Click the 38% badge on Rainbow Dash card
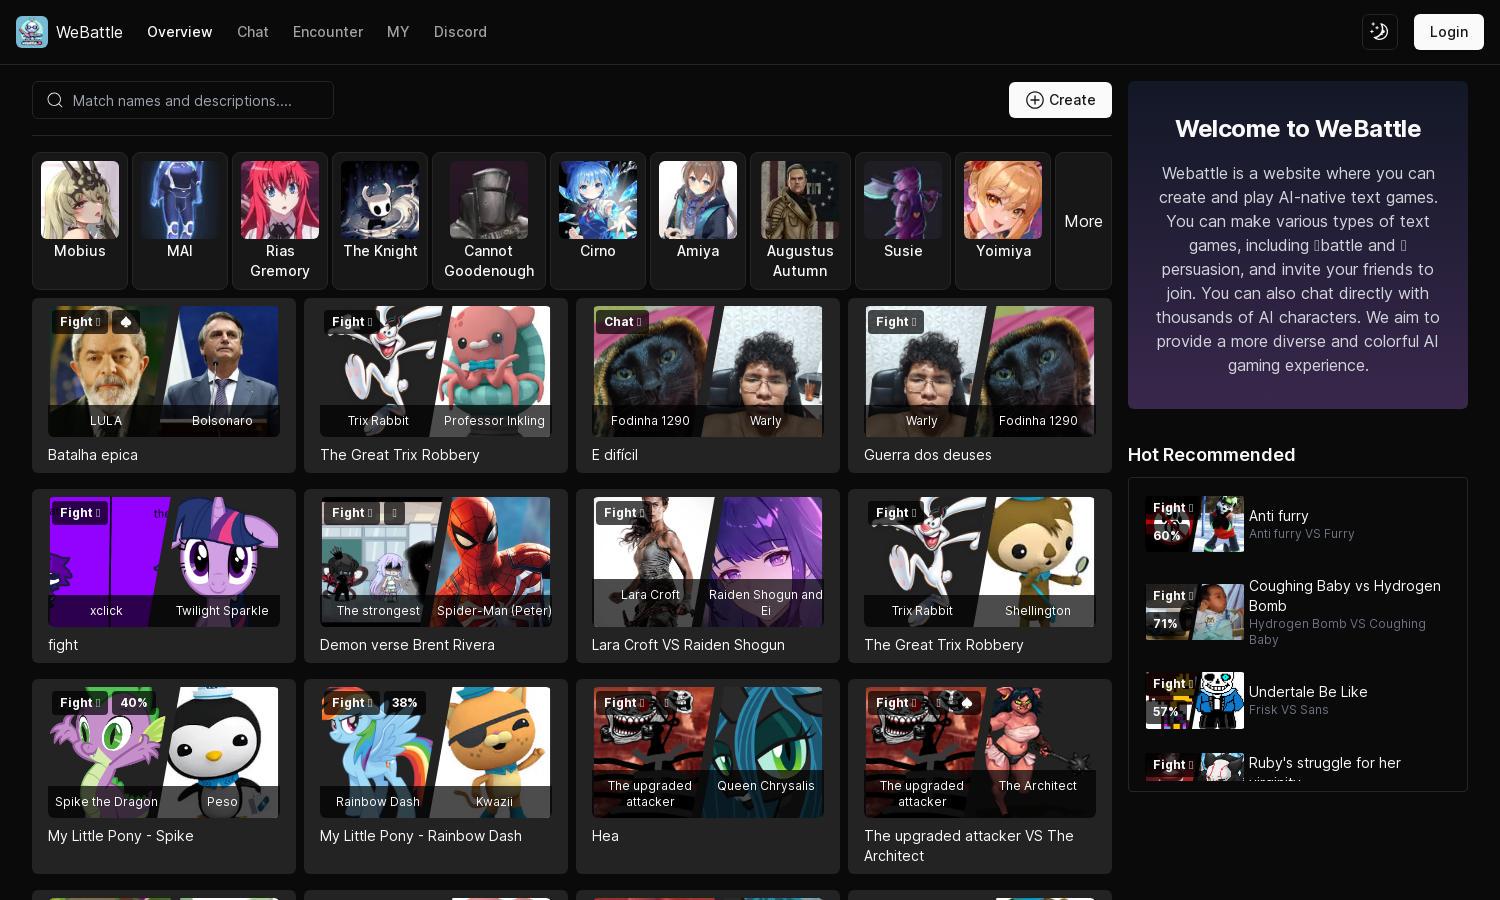This screenshot has height=900, width=1500. click(x=405, y=703)
